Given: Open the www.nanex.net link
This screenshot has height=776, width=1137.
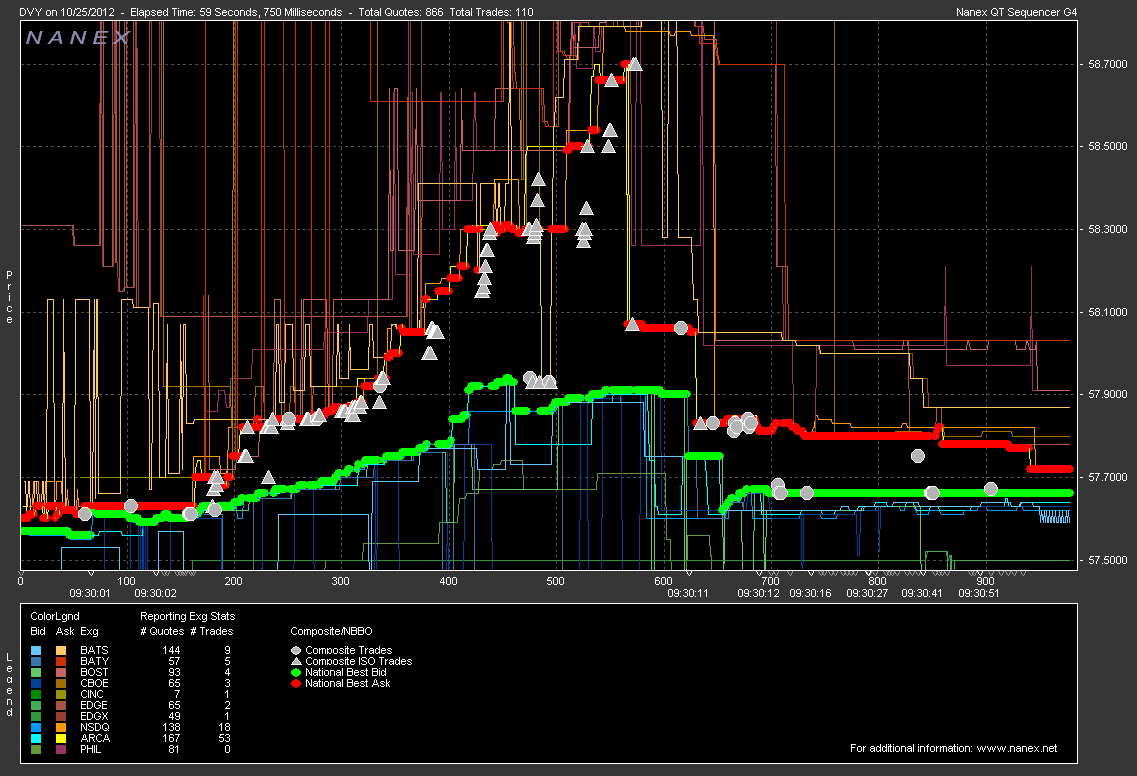Looking at the screenshot, I should [x=1017, y=748].
